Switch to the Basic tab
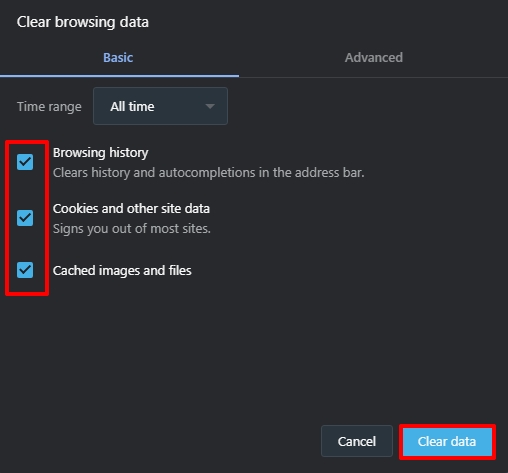Screen dimensions: 508x473 118,58
